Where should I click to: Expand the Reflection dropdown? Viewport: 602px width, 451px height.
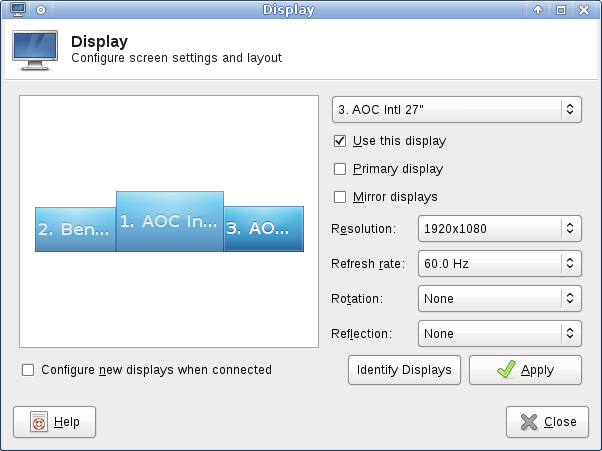(x=498, y=334)
